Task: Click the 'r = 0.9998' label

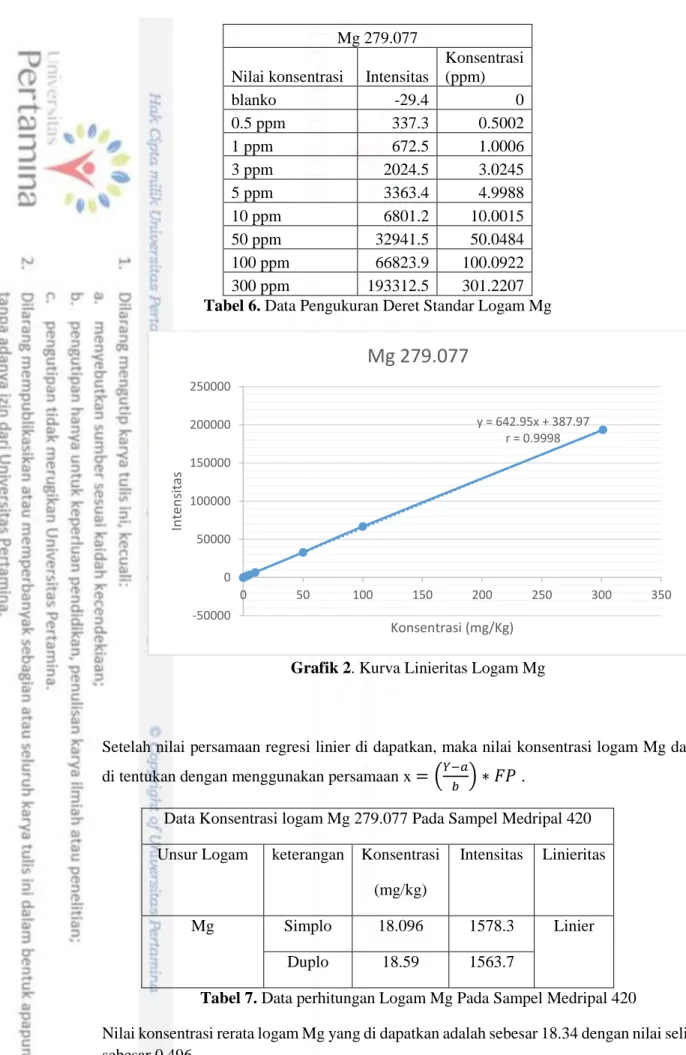Action: (533, 438)
